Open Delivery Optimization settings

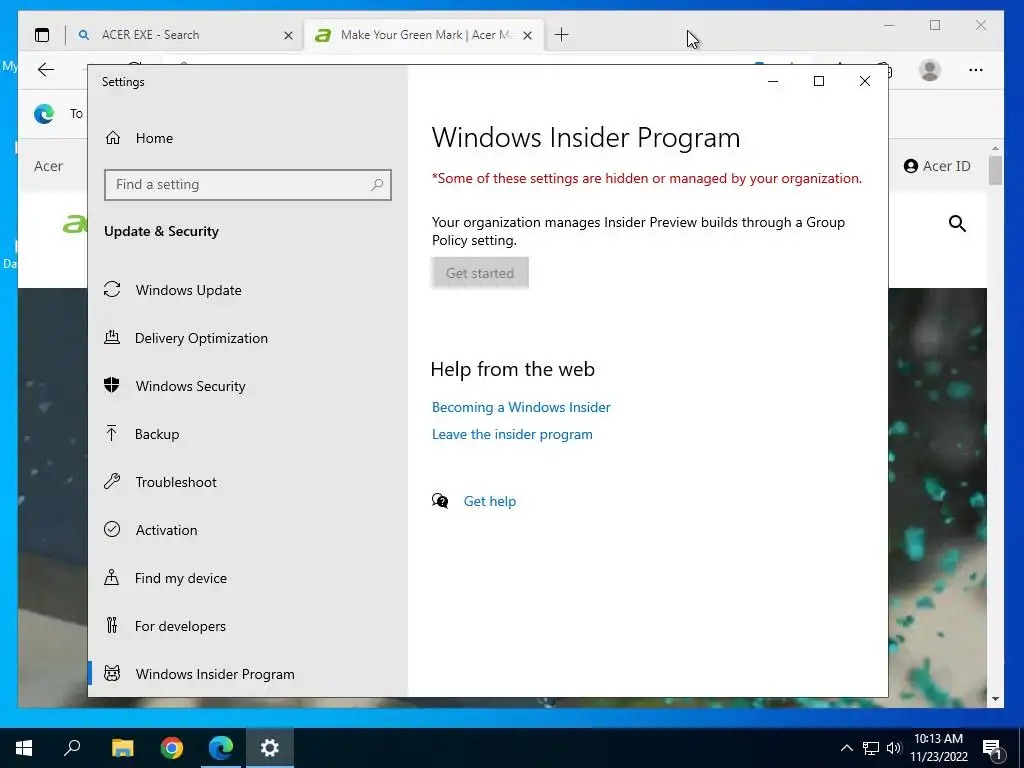[x=201, y=338]
